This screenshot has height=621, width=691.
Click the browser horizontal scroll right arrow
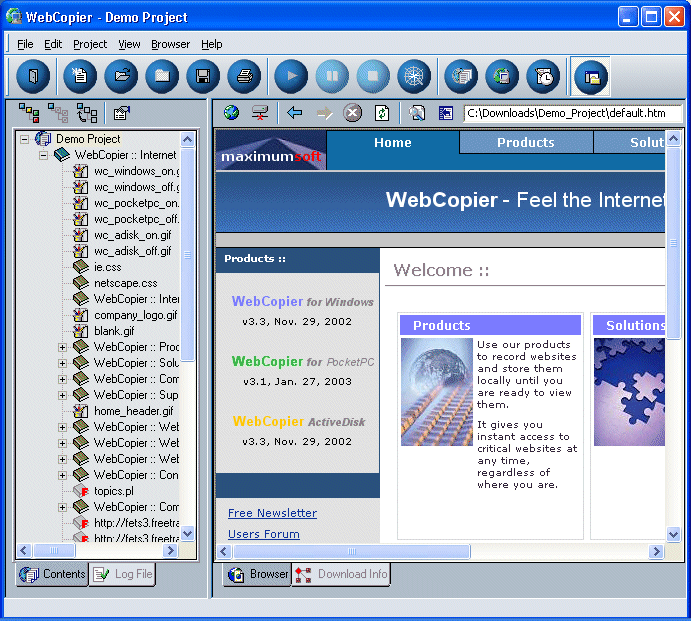[x=657, y=551]
